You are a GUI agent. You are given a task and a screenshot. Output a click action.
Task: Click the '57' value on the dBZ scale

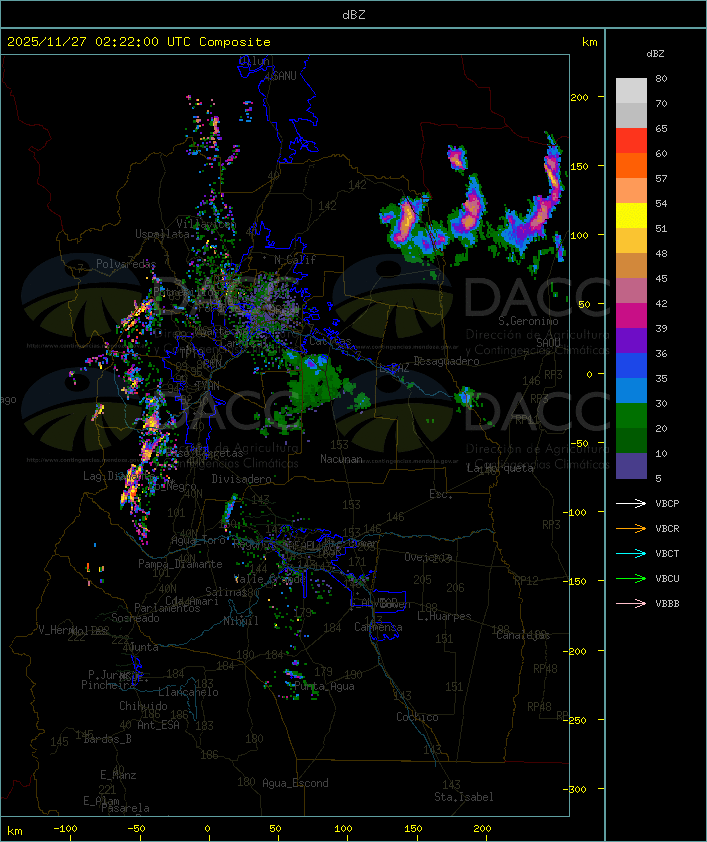point(661,179)
